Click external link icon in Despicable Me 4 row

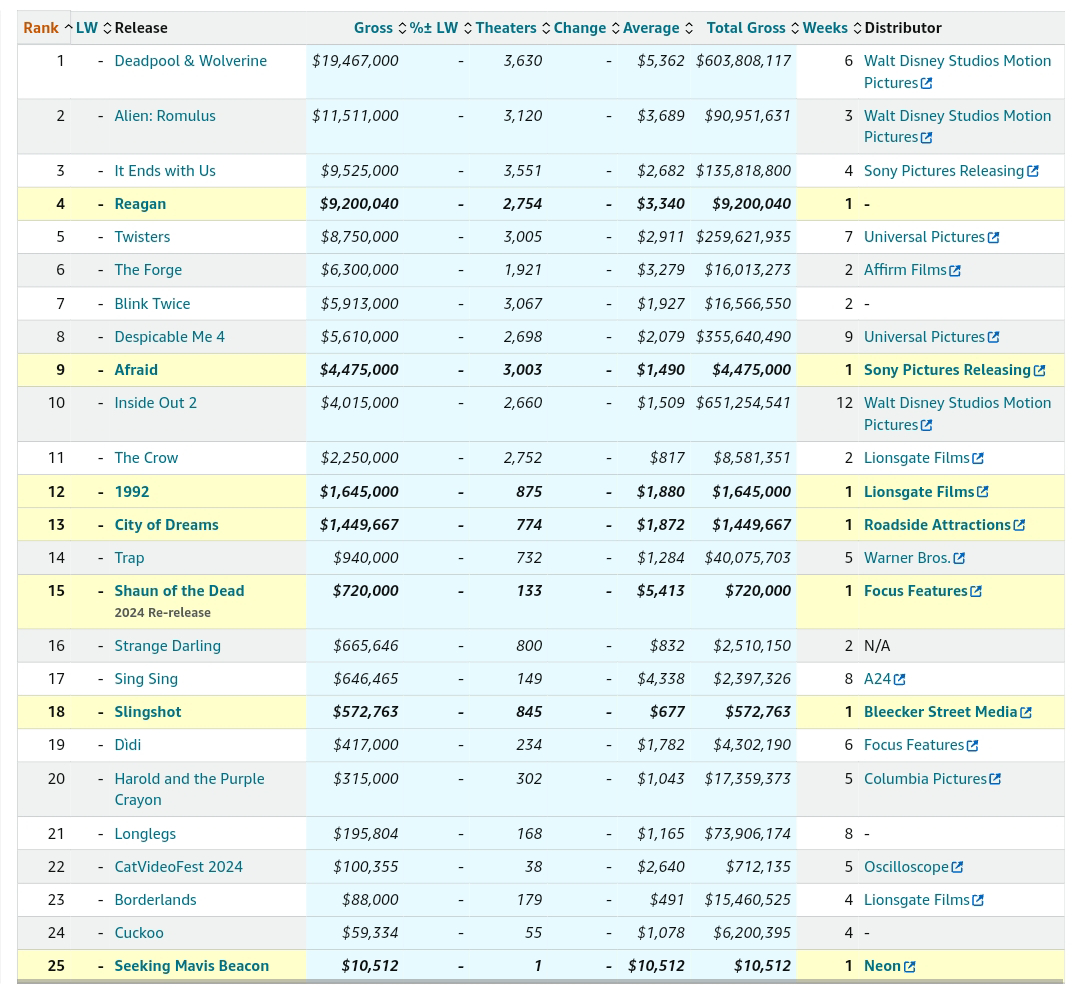click(x=993, y=337)
